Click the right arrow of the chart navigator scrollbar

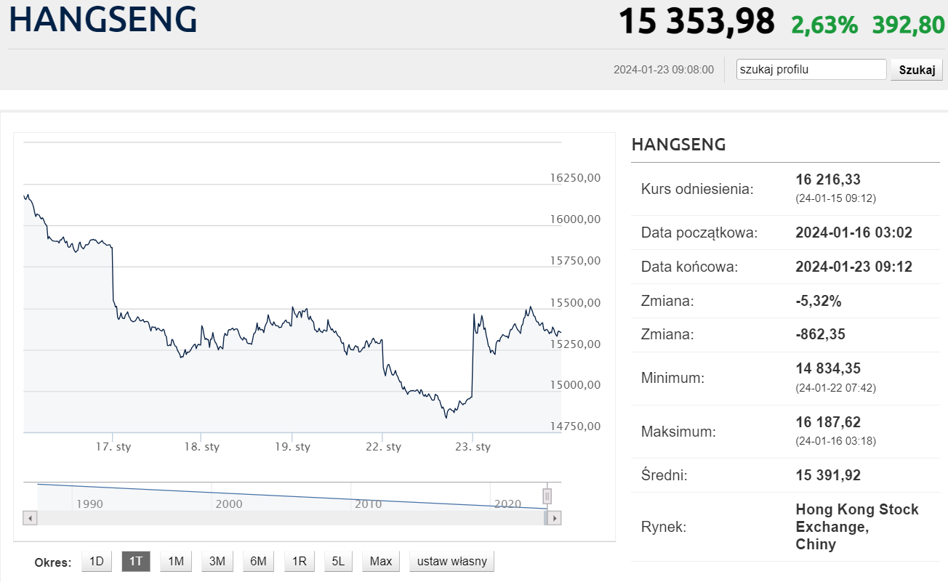pos(554,518)
